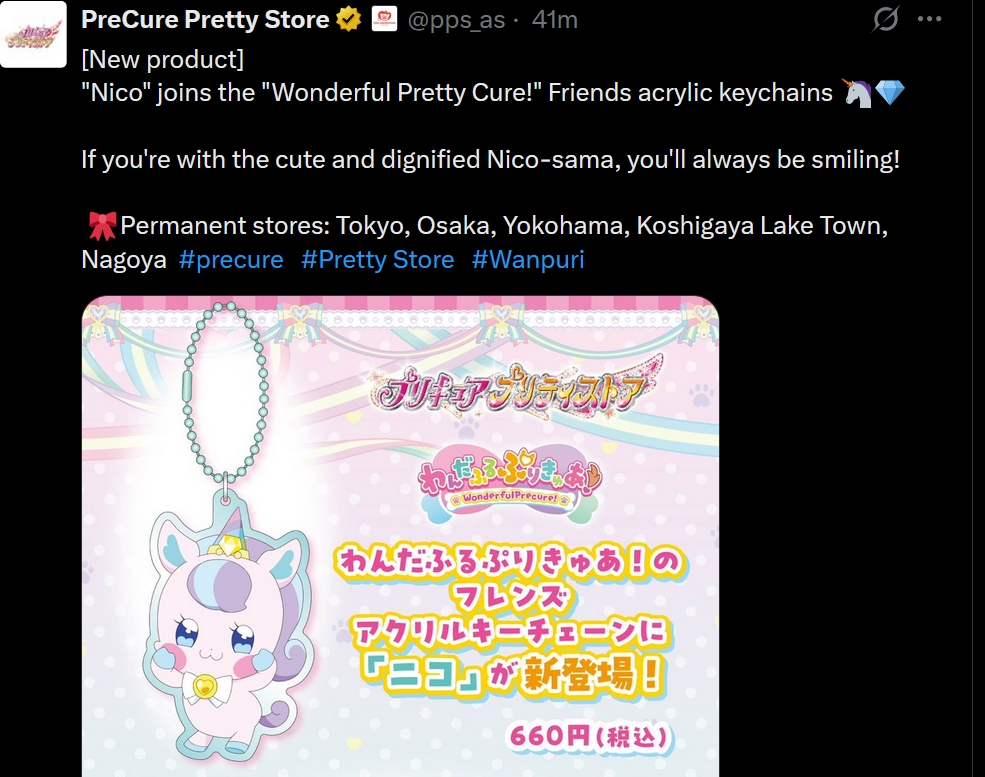Open the #Pretty Store hashtag

(x=378, y=259)
